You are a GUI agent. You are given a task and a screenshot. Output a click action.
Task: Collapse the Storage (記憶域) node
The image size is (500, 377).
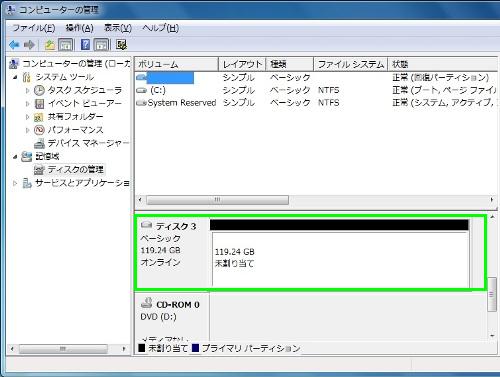15,156
